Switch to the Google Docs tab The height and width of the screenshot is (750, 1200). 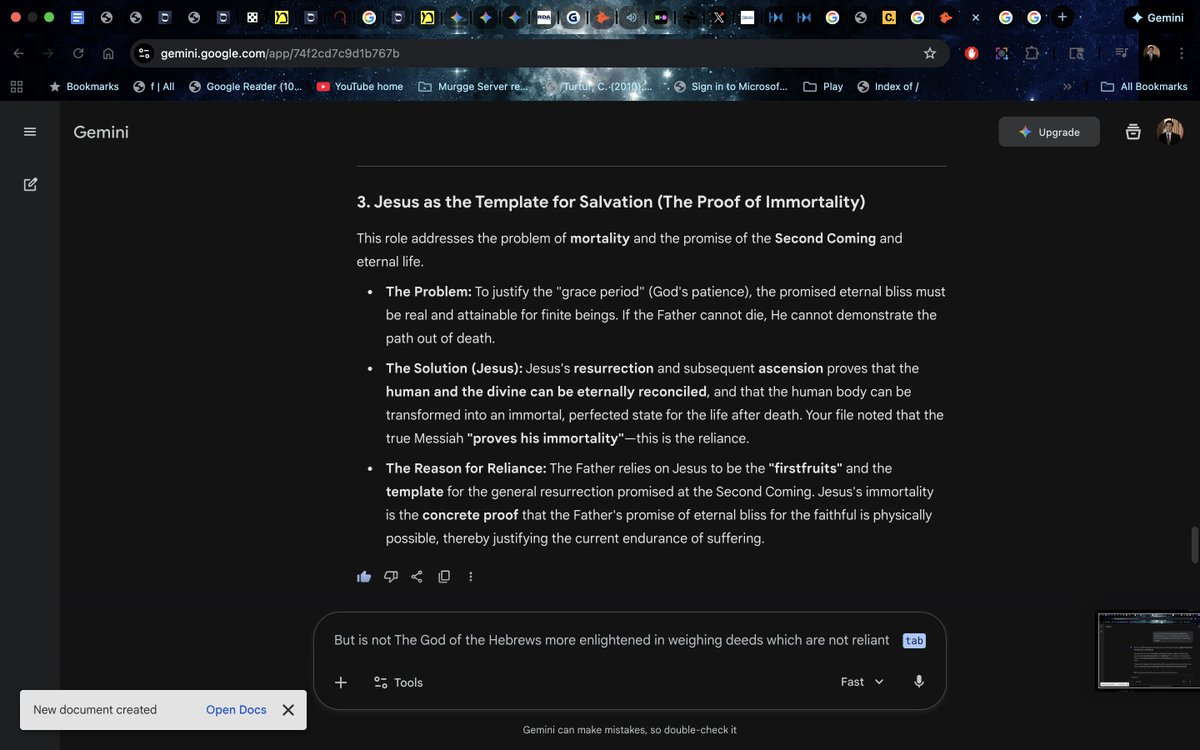[x=77, y=17]
